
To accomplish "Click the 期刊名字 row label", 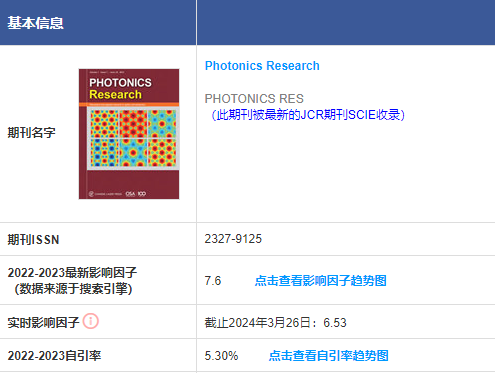I will click(x=31, y=133).
